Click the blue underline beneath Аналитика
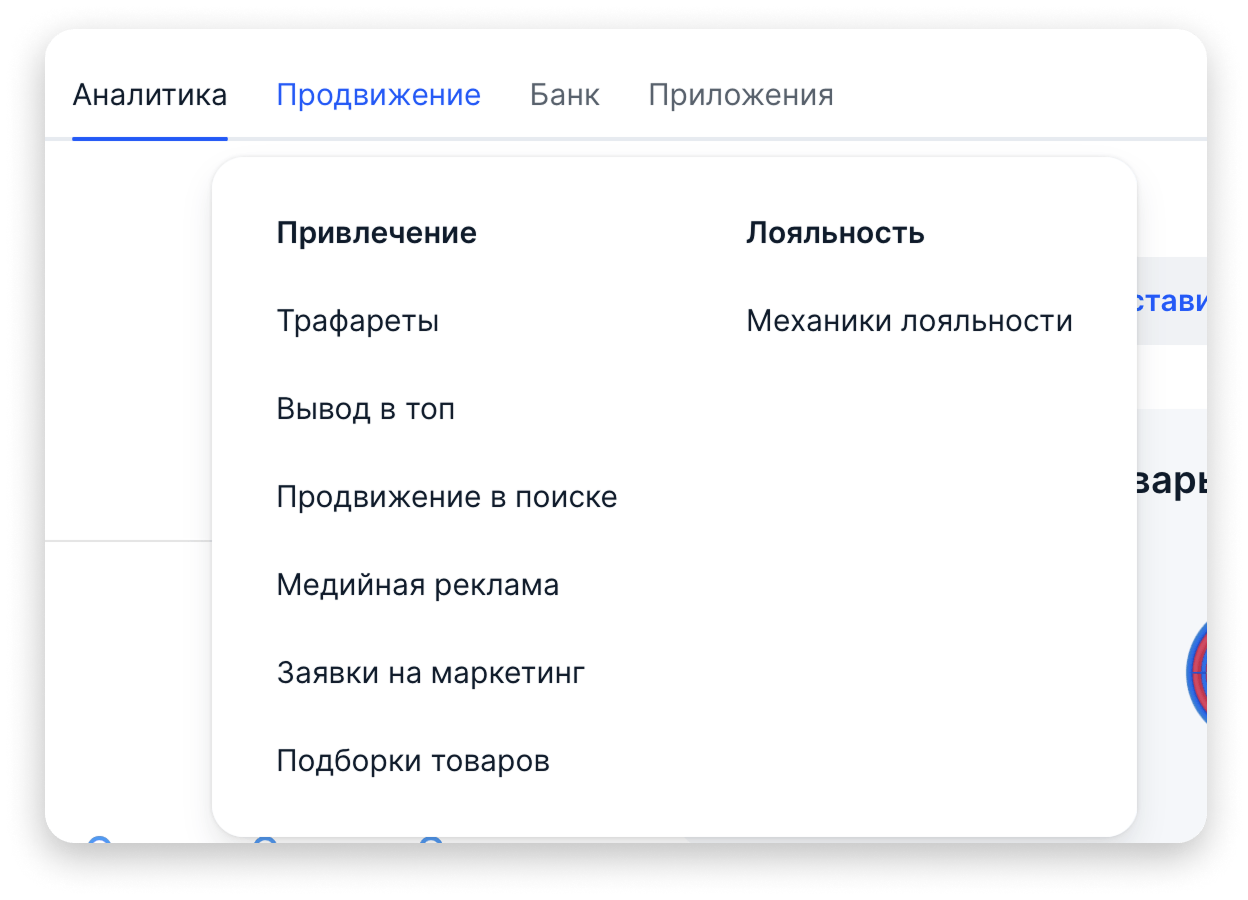 click(x=150, y=138)
